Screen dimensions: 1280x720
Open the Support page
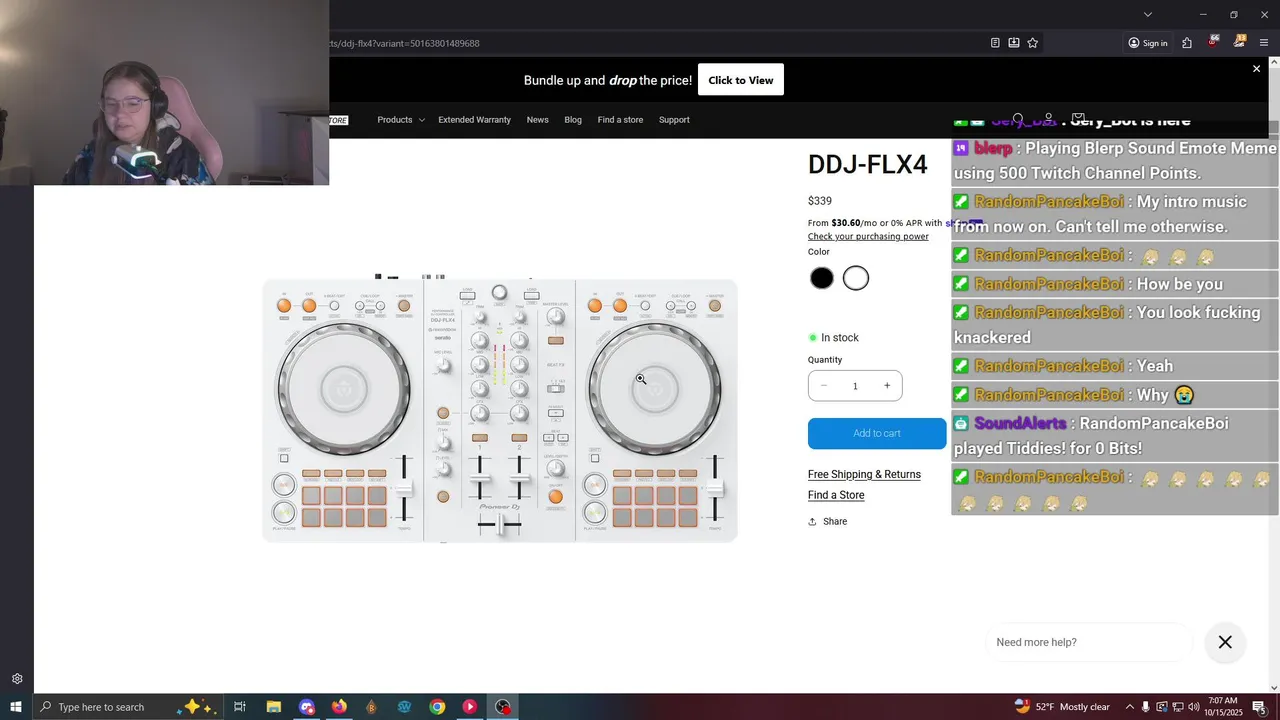point(674,120)
